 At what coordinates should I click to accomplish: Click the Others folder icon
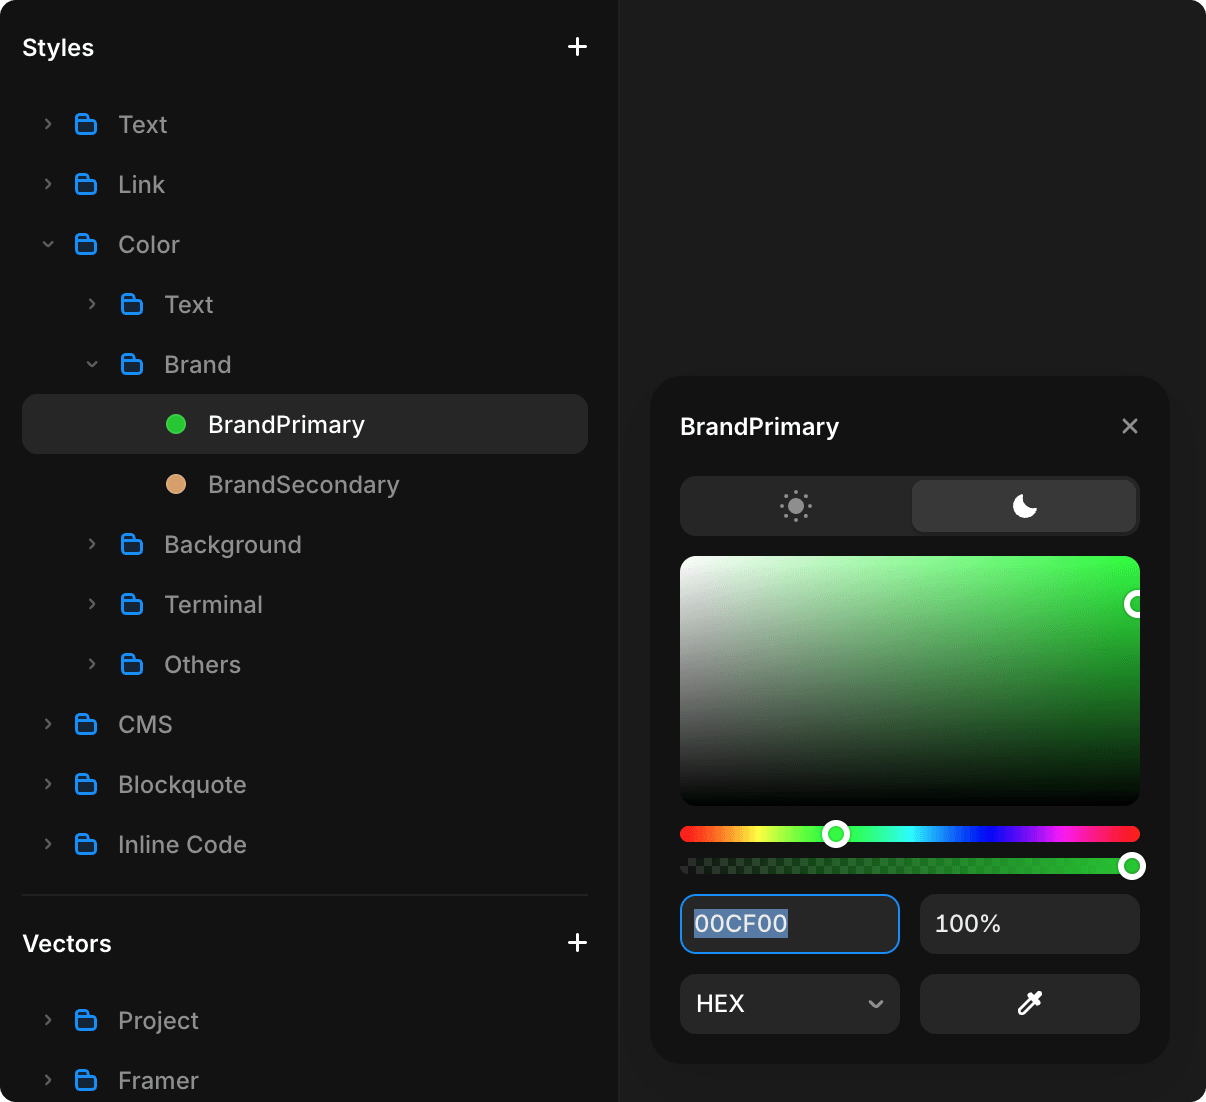tap(132, 664)
